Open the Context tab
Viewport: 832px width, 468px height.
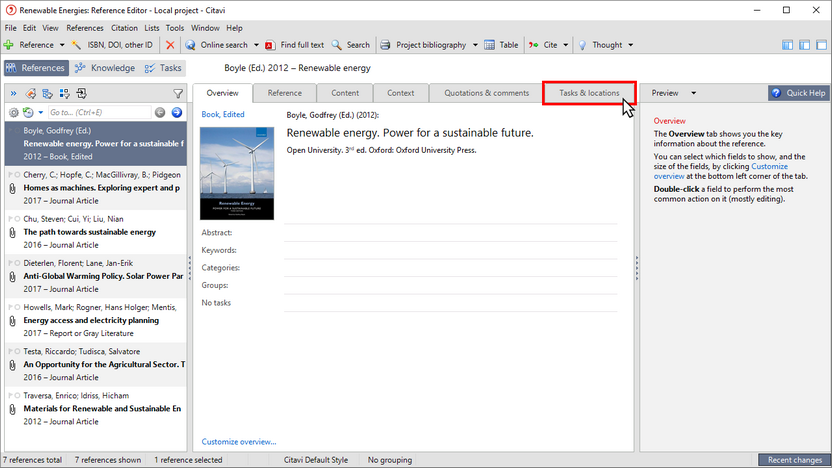pyautogui.click(x=401, y=93)
